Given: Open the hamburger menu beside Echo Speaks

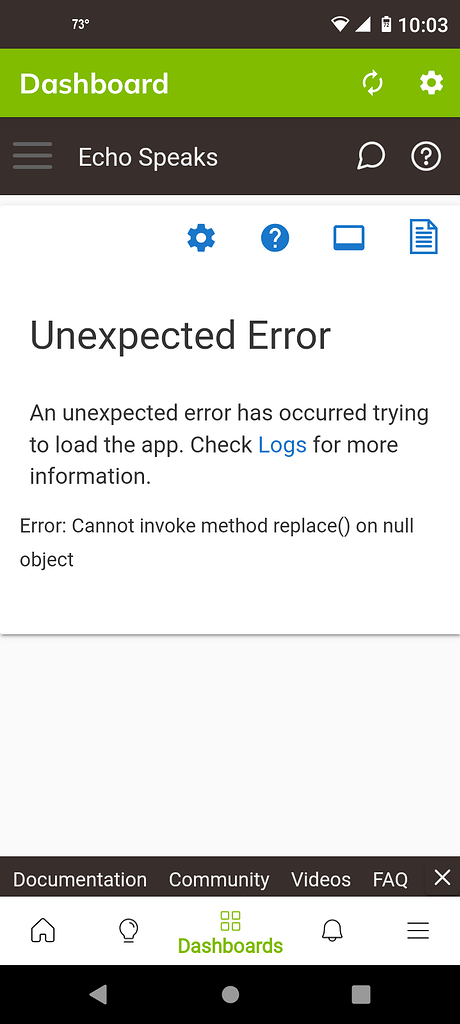Looking at the screenshot, I should pyautogui.click(x=32, y=156).
